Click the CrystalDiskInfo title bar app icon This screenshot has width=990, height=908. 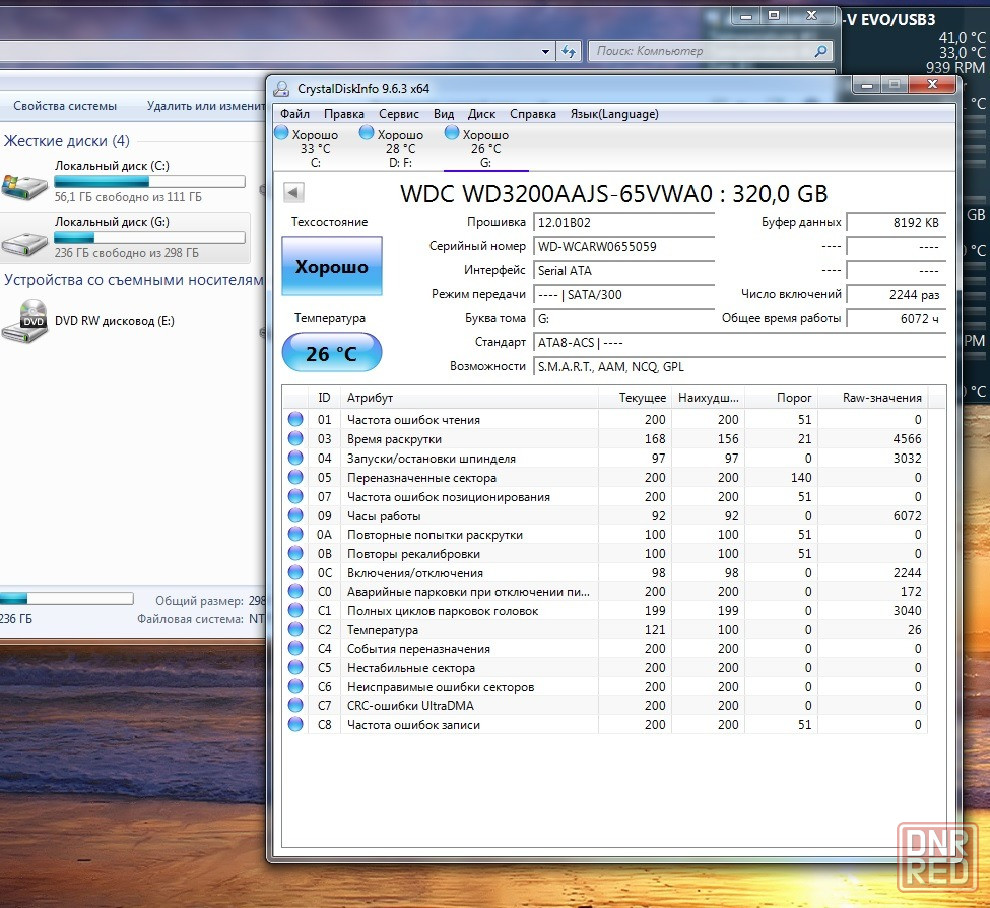coord(282,89)
